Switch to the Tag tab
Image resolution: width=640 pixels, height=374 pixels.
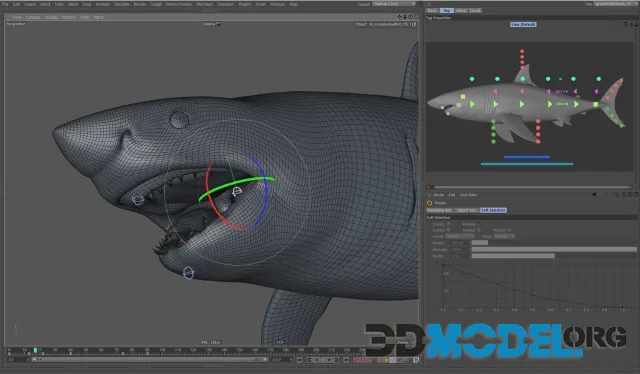[x=446, y=11]
